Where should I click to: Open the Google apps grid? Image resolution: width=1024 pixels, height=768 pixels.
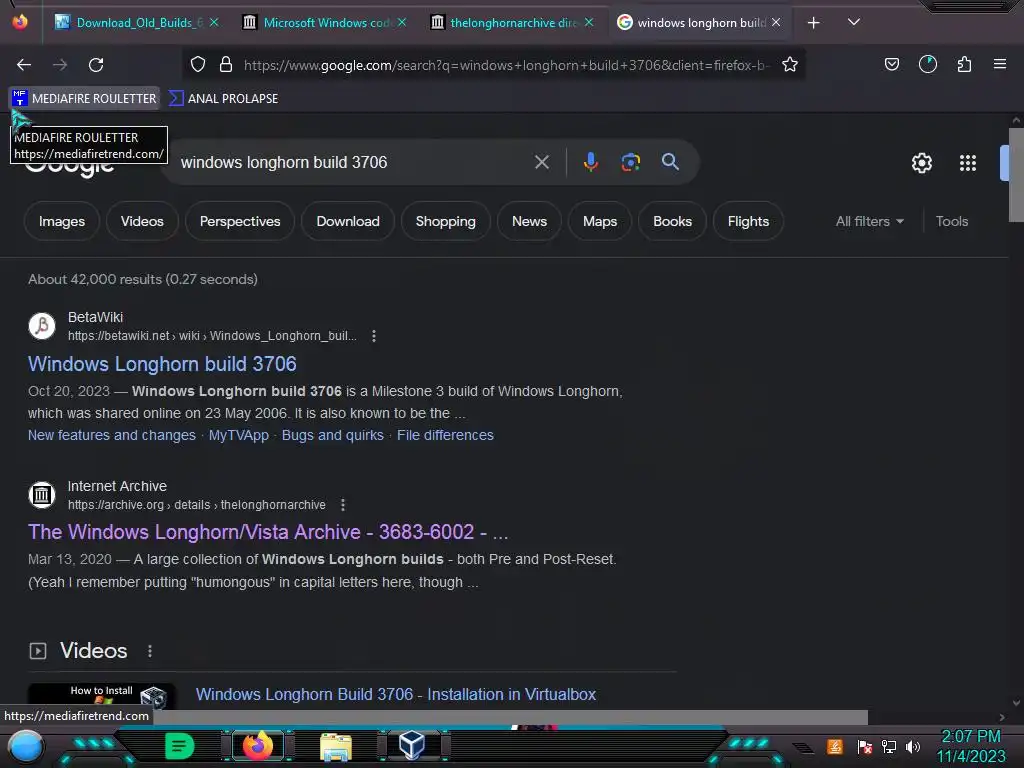point(968,163)
